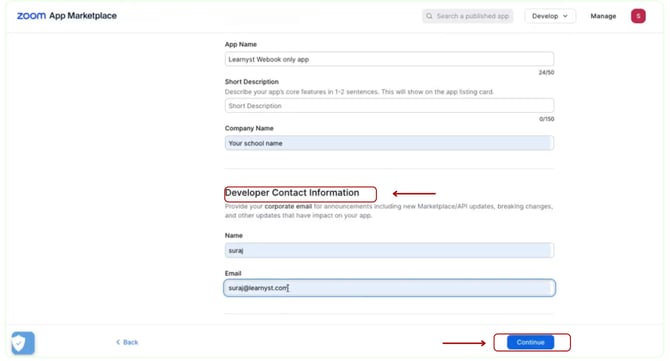Click the Email label

pos(233,273)
